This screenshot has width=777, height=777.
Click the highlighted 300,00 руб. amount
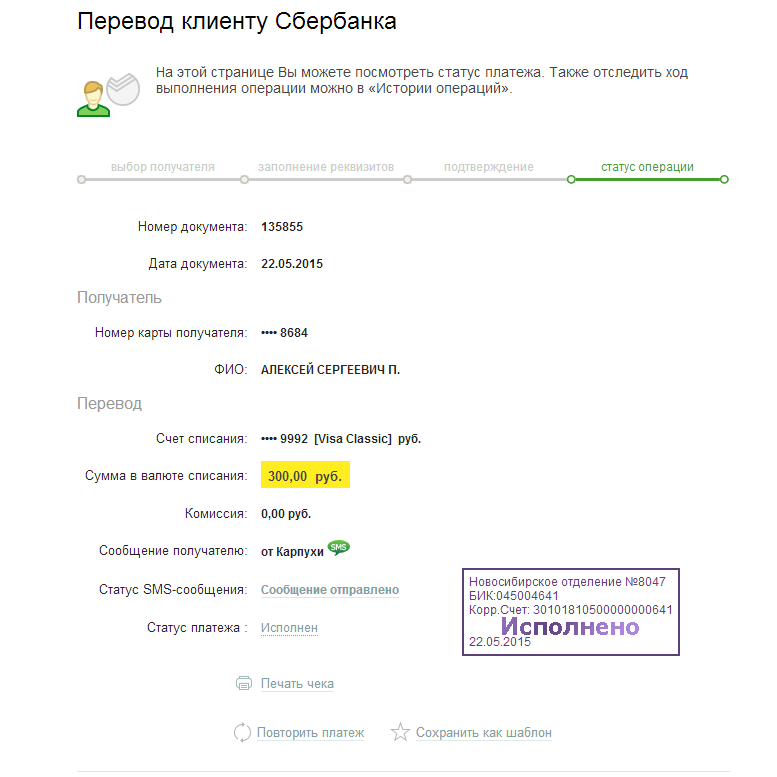click(x=305, y=477)
